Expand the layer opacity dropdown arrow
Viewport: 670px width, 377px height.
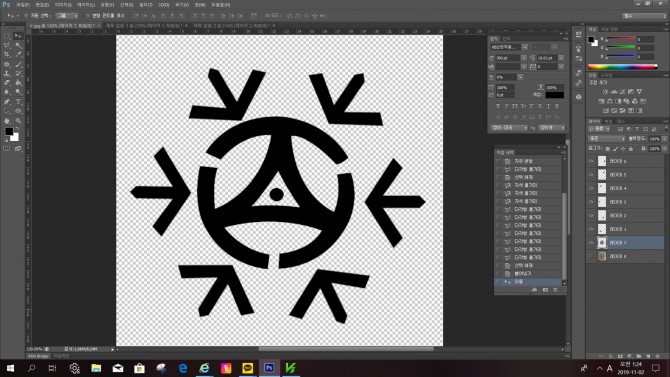(x=664, y=139)
